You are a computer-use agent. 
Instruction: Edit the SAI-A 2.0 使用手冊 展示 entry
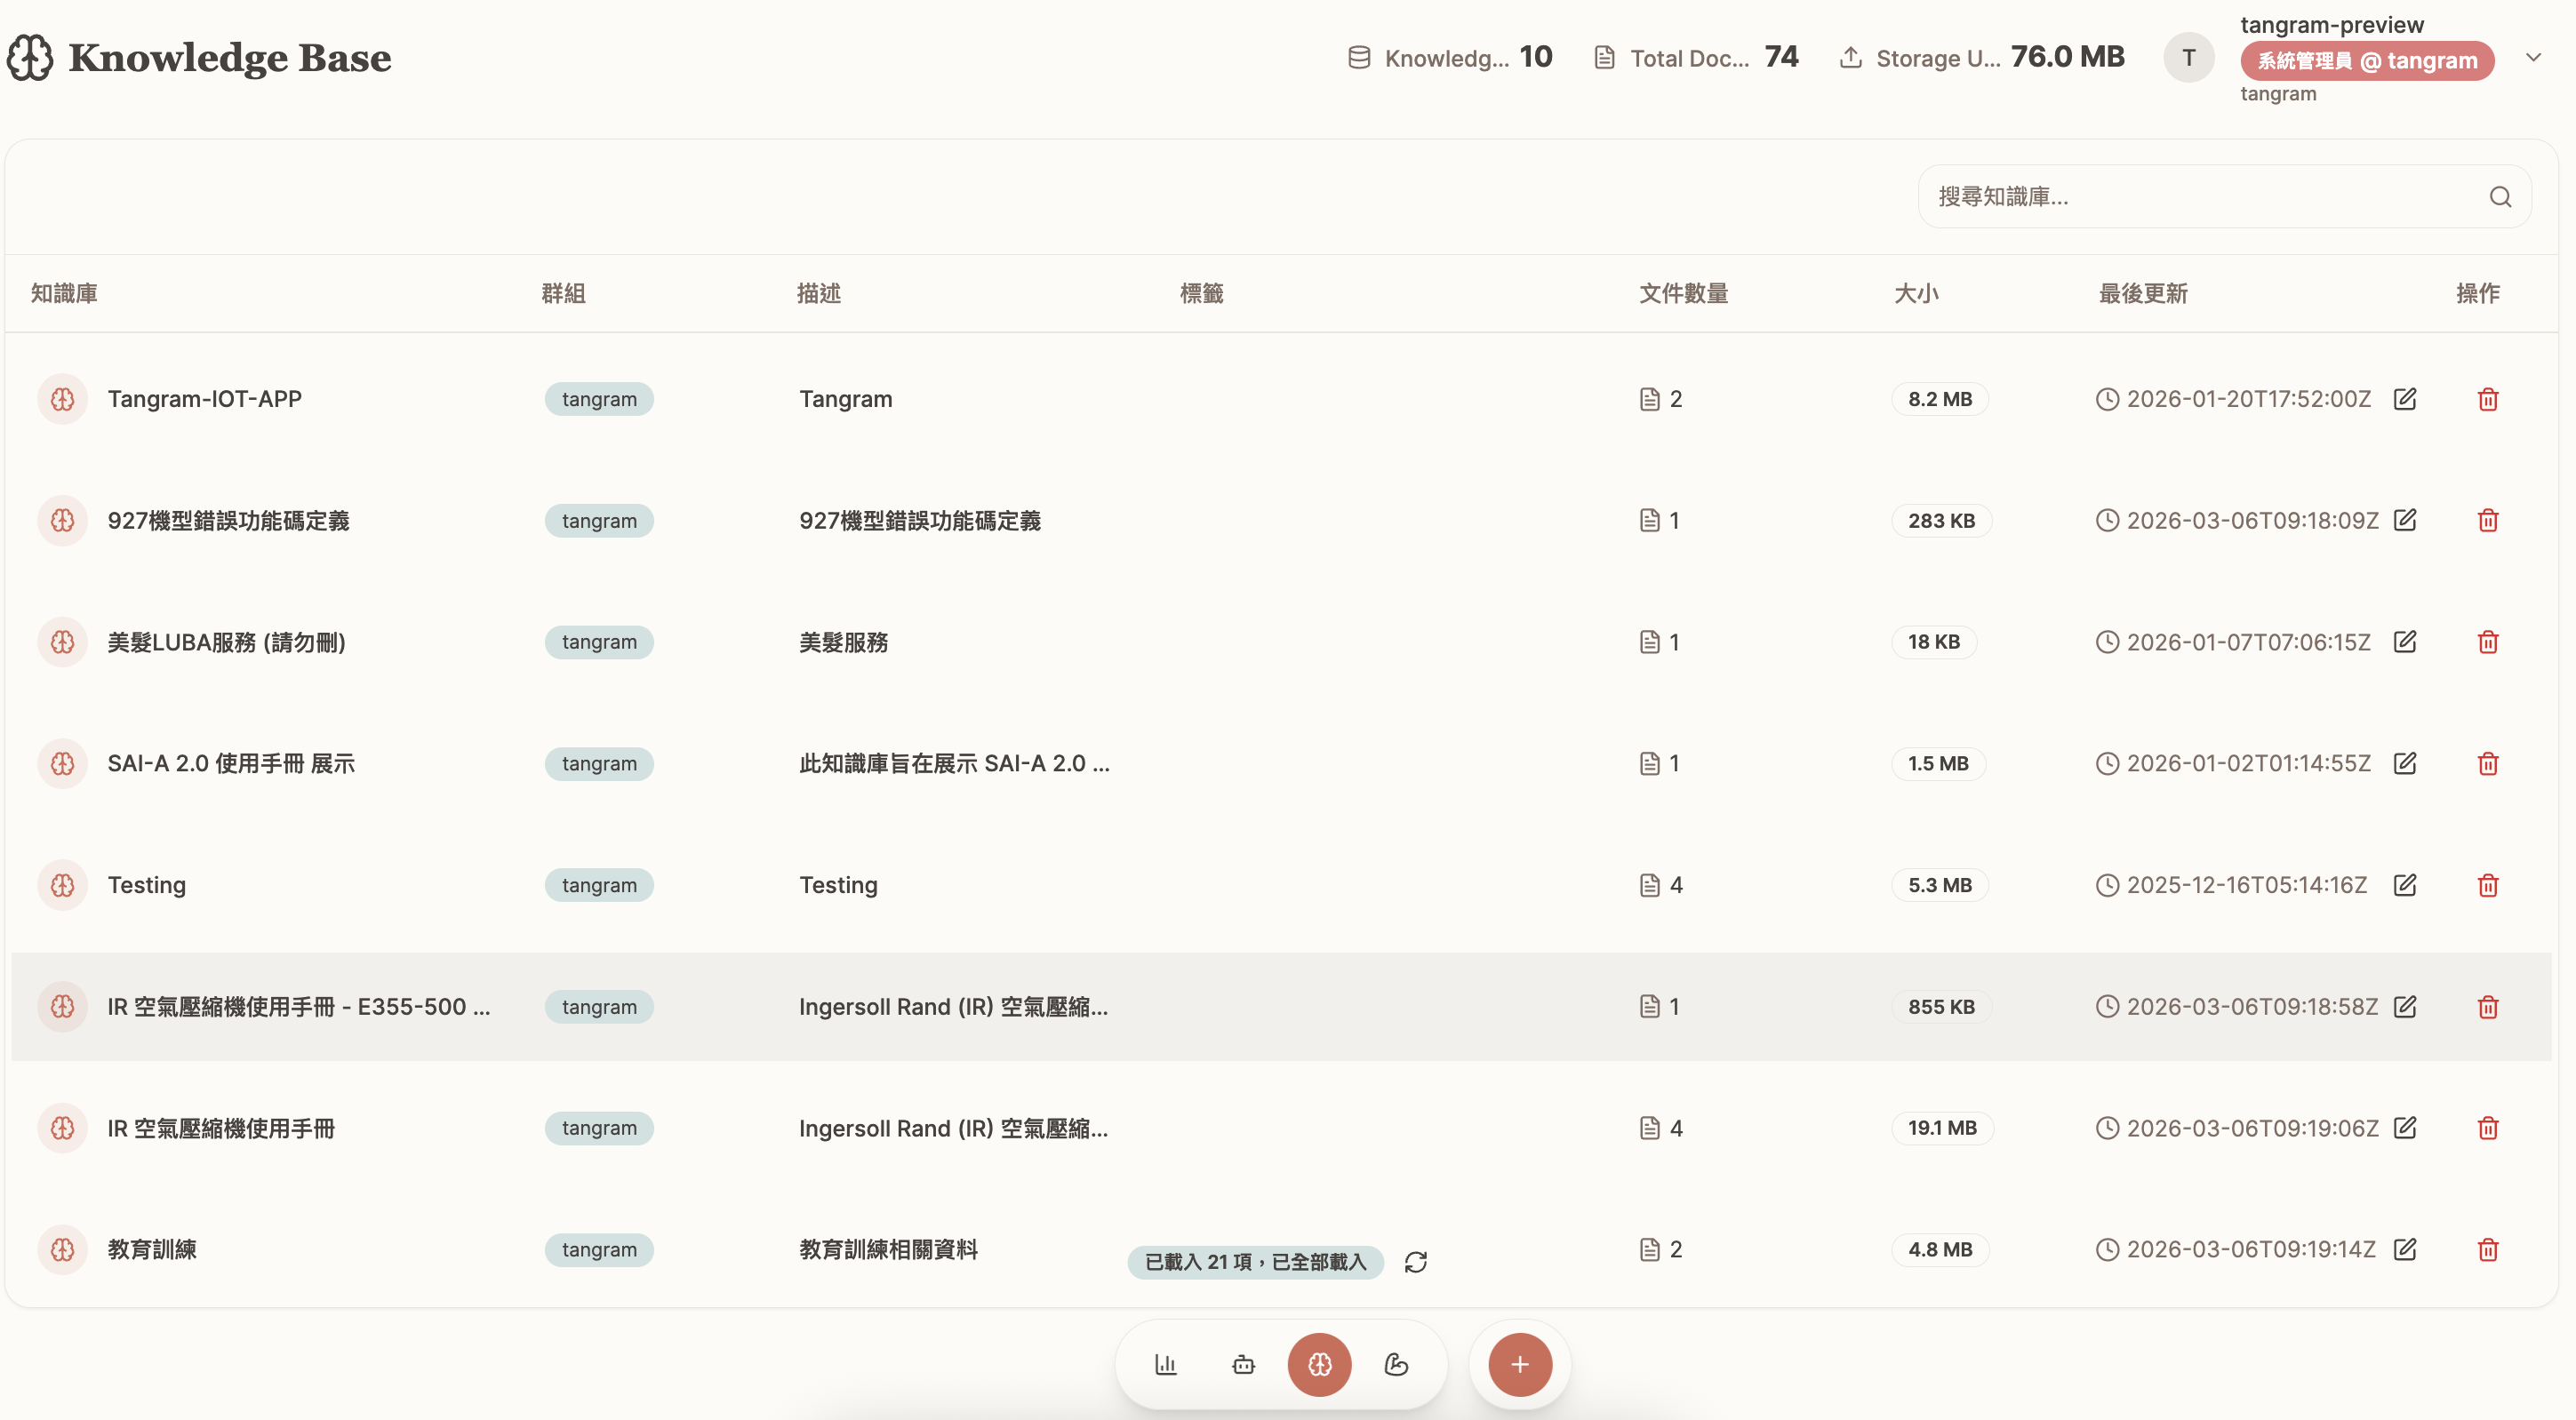(x=2405, y=763)
